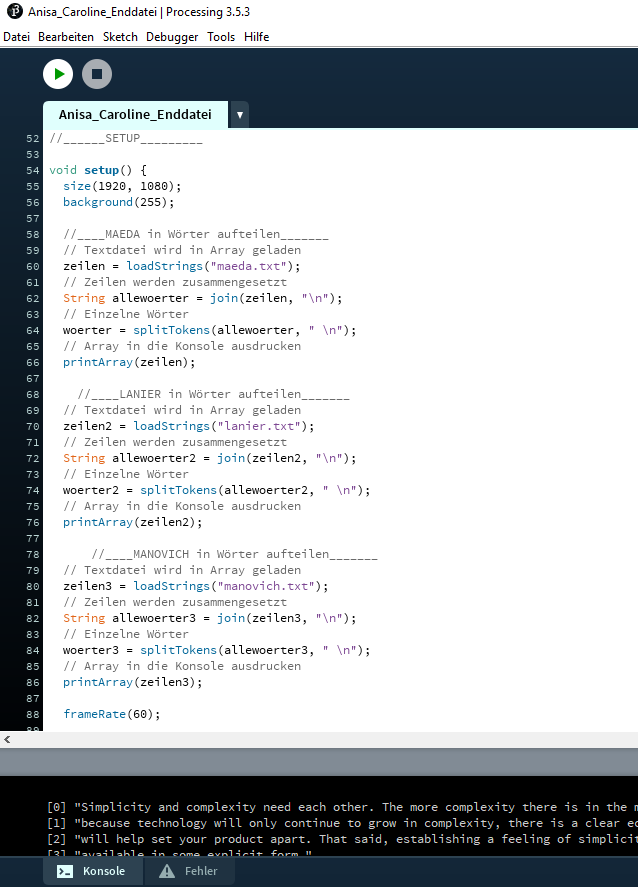Place cursor on 'void setup() {' line
This screenshot has width=638, height=887.
point(98,170)
